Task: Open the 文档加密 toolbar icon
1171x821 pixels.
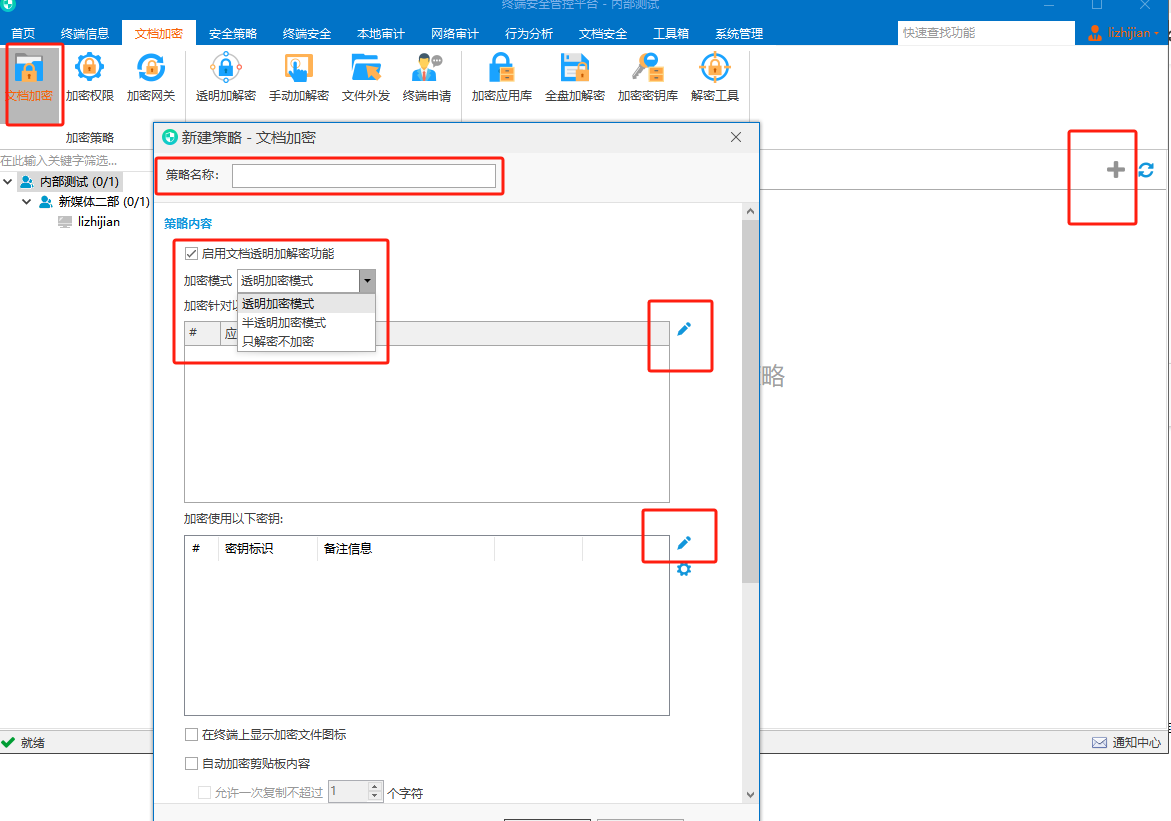Action: point(30,78)
